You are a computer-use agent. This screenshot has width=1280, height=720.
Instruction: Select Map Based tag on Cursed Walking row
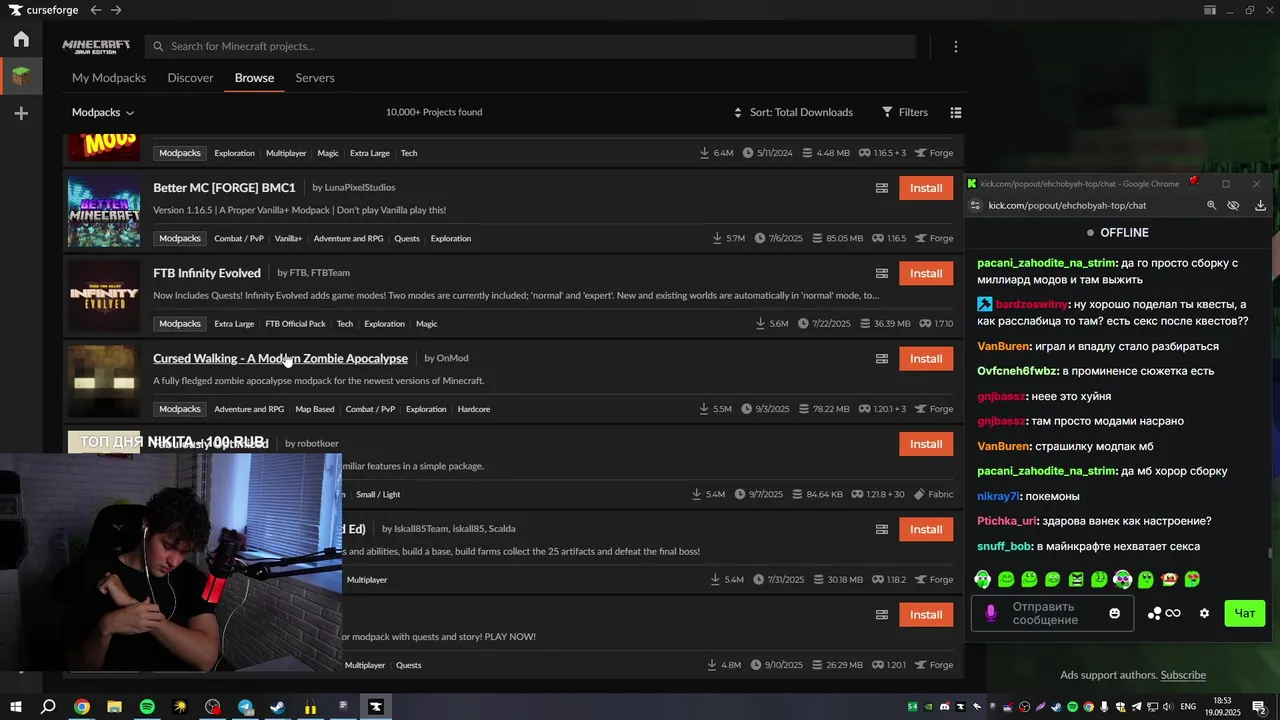pyautogui.click(x=315, y=409)
